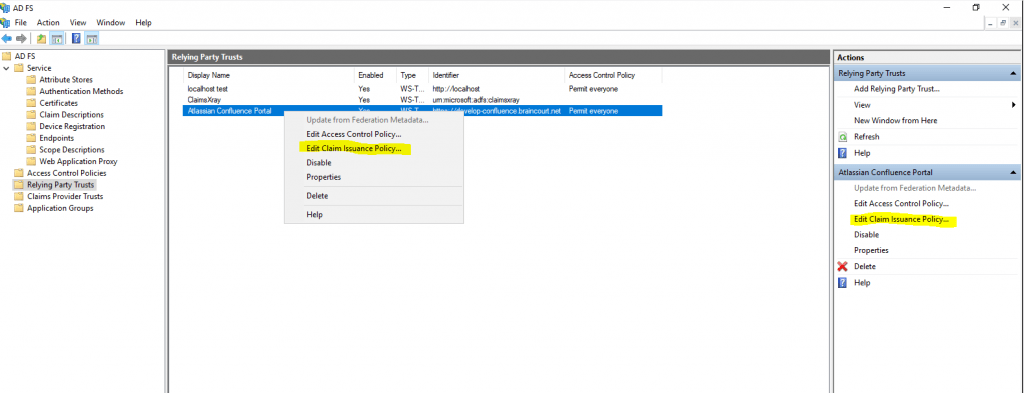Sort by the Display Name column header
The height and width of the screenshot is (393, 1024).
[x=269, y=75]
